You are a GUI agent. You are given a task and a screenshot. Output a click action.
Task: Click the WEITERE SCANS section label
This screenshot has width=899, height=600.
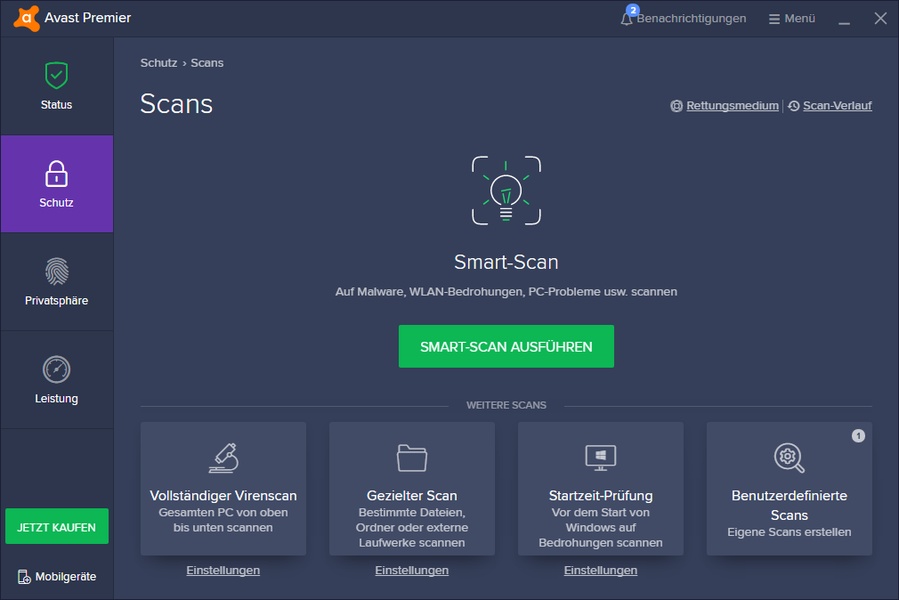506,405
